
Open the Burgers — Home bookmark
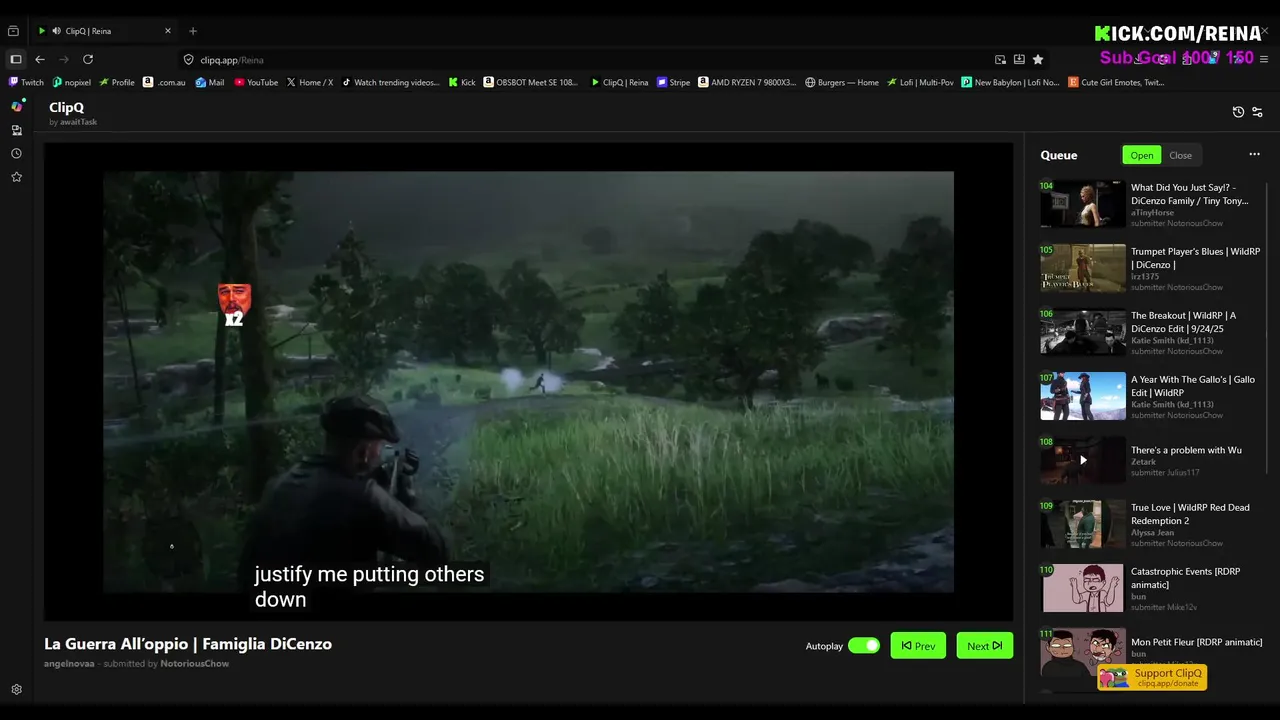coord(842,82)
